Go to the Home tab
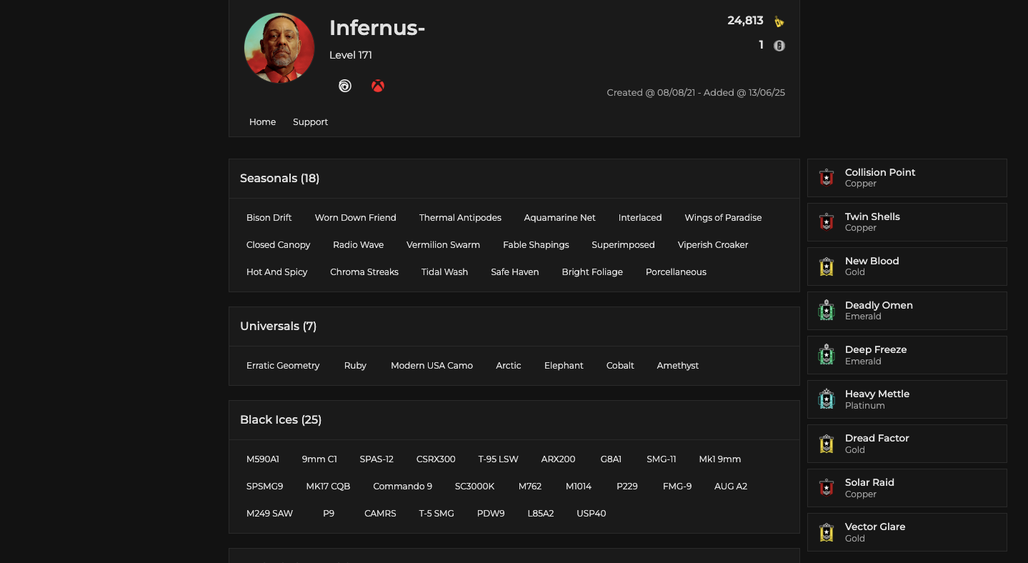 pyautogui.click(x=262, y=122)
